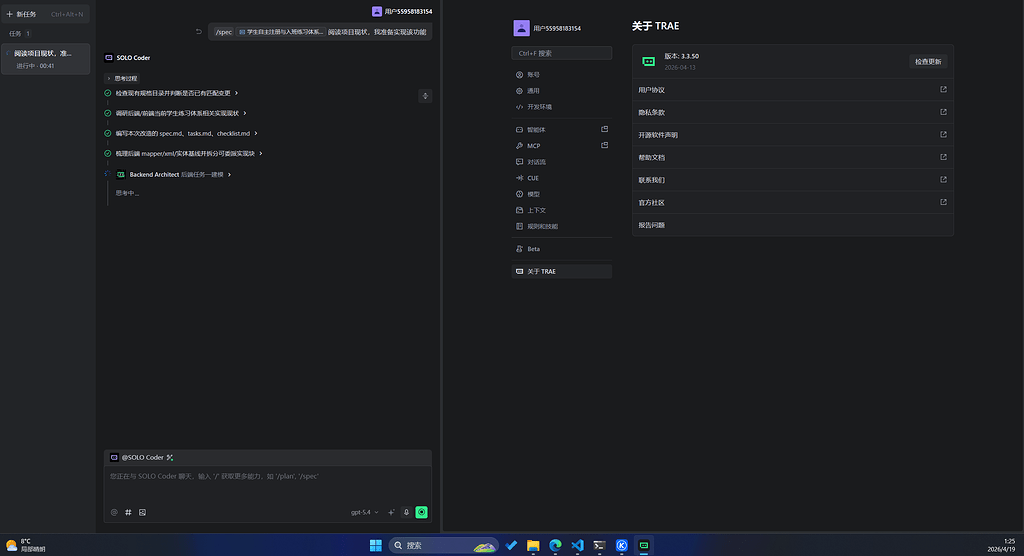Open the 对话流 settings section

pyautogui.click(x=562, y=161)
